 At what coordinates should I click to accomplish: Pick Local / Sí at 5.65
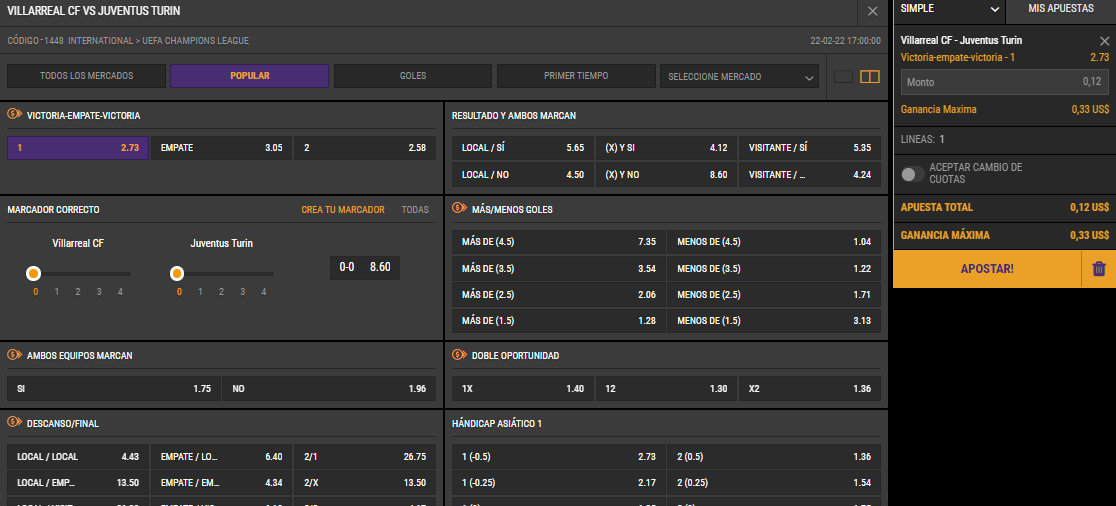click(x=522, y=148)
